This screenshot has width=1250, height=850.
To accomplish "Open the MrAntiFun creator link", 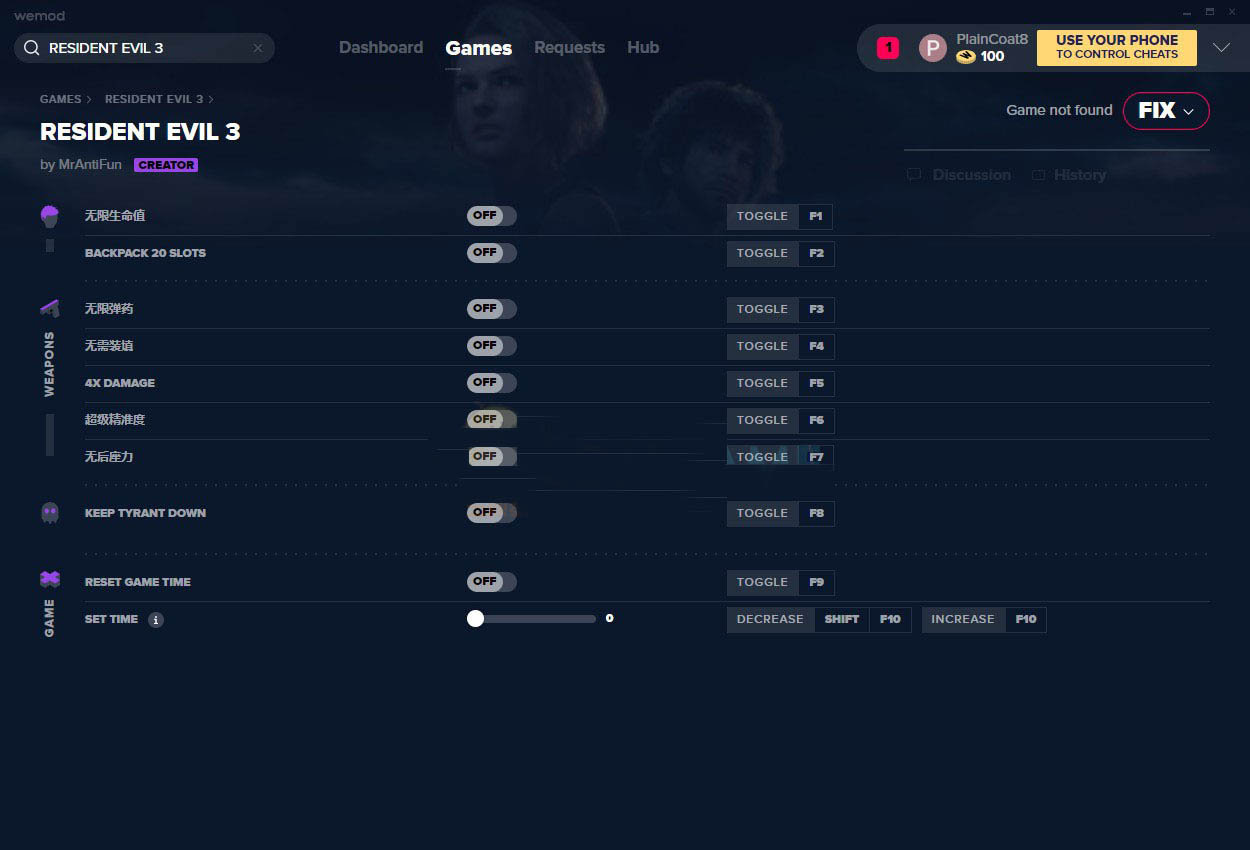I will click(x=91, y=165).
